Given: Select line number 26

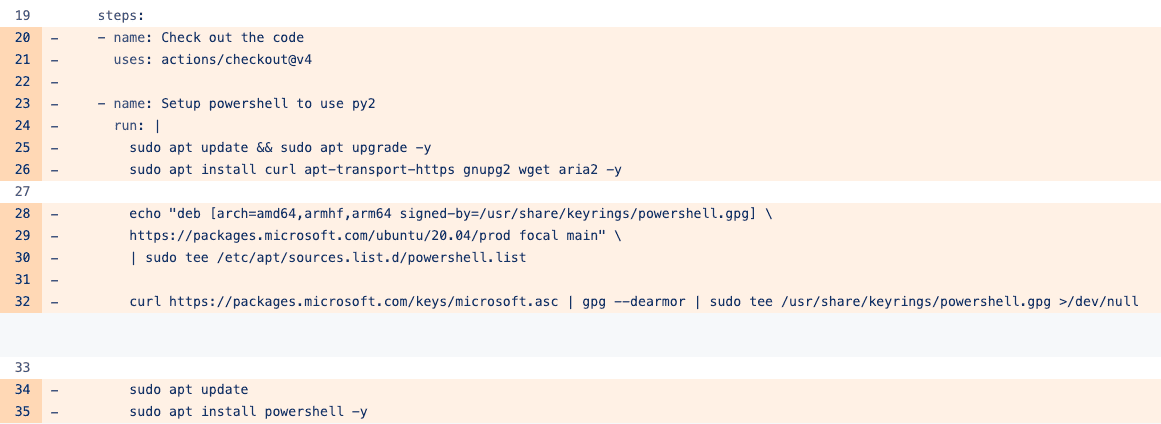Looking at the screenshot, I should [x=23, y=170].
